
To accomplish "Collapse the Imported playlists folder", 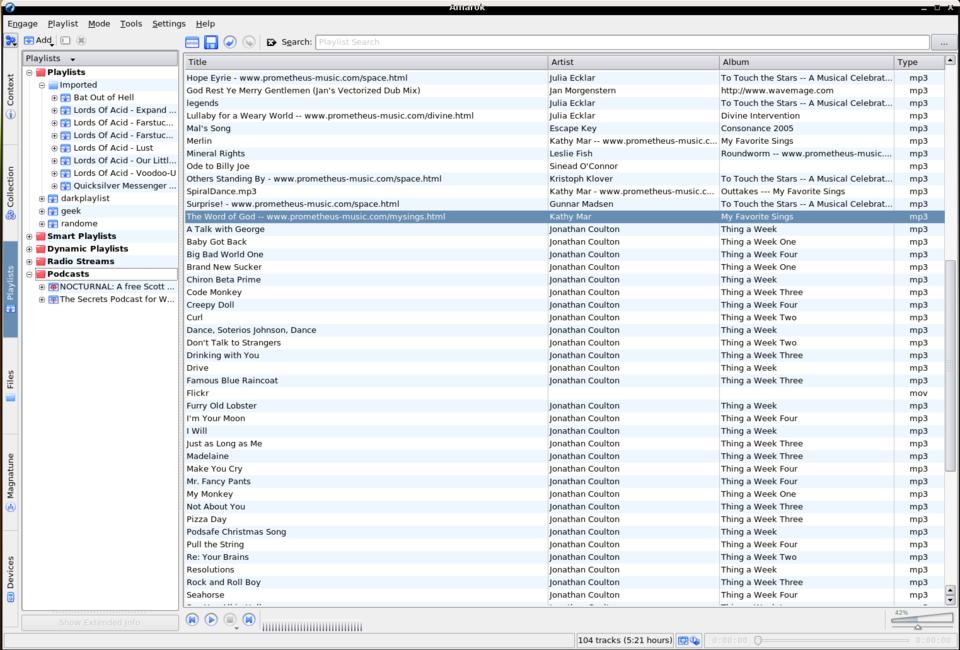I will tap(42, 85).
